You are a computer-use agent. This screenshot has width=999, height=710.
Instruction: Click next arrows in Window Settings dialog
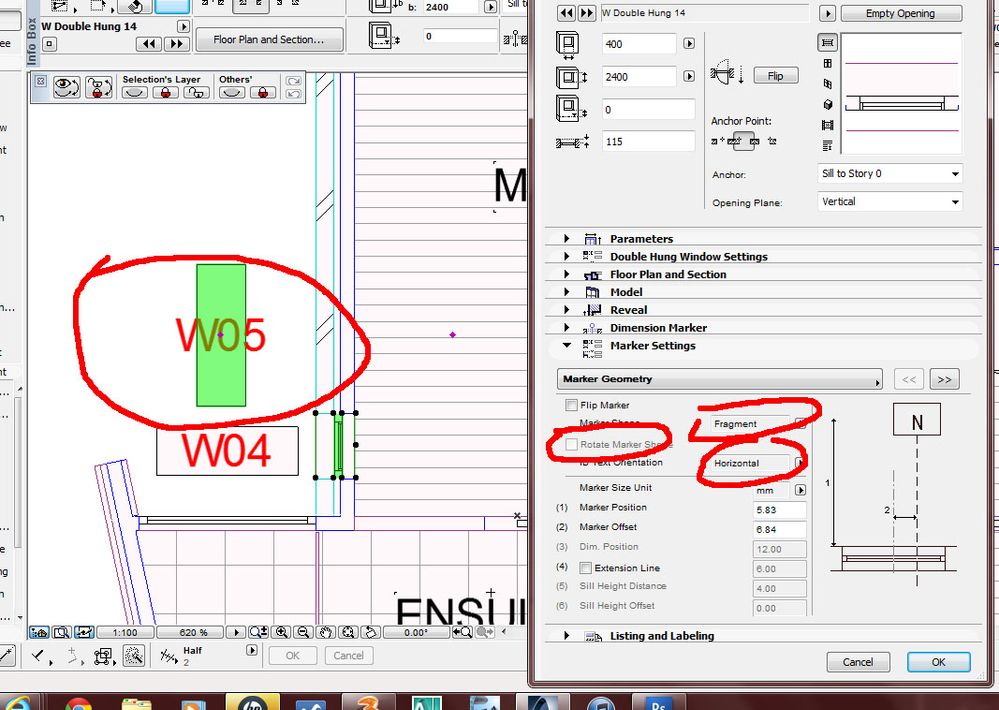587,13
